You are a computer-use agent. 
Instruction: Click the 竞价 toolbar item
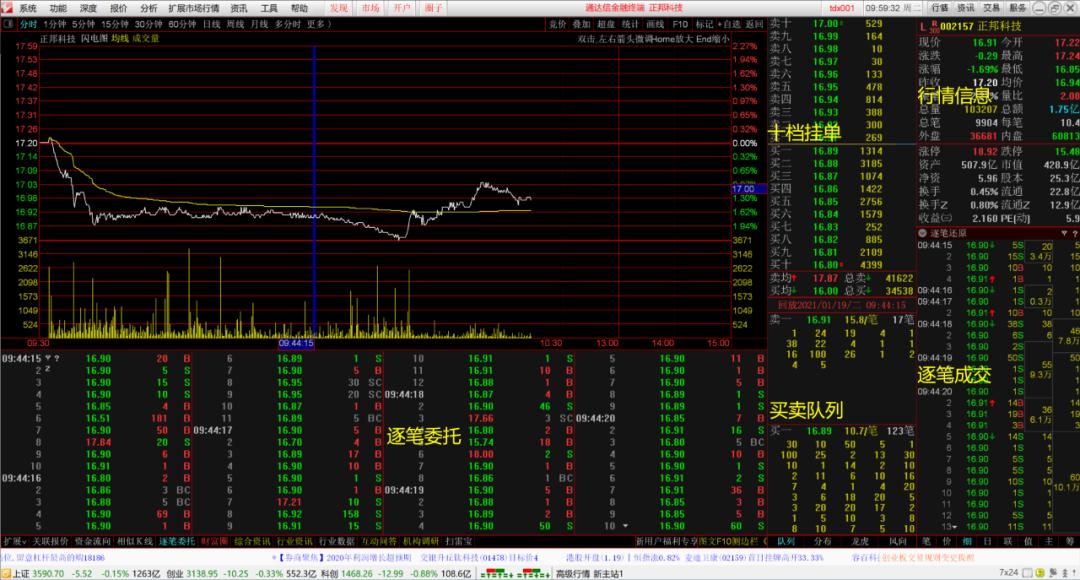557,24
